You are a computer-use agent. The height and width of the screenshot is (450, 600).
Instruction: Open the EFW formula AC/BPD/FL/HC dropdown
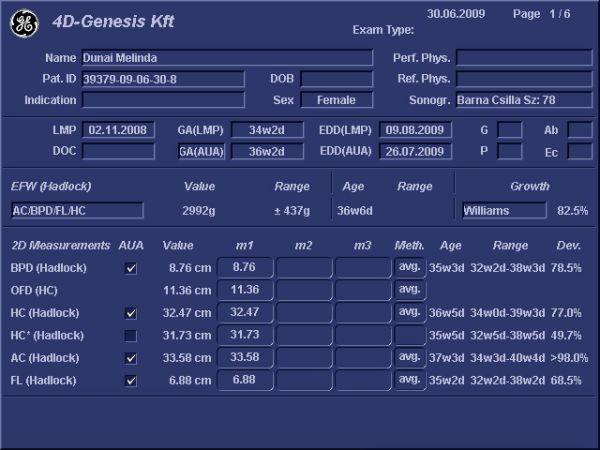pyautogui.click(x=77, y=210)
